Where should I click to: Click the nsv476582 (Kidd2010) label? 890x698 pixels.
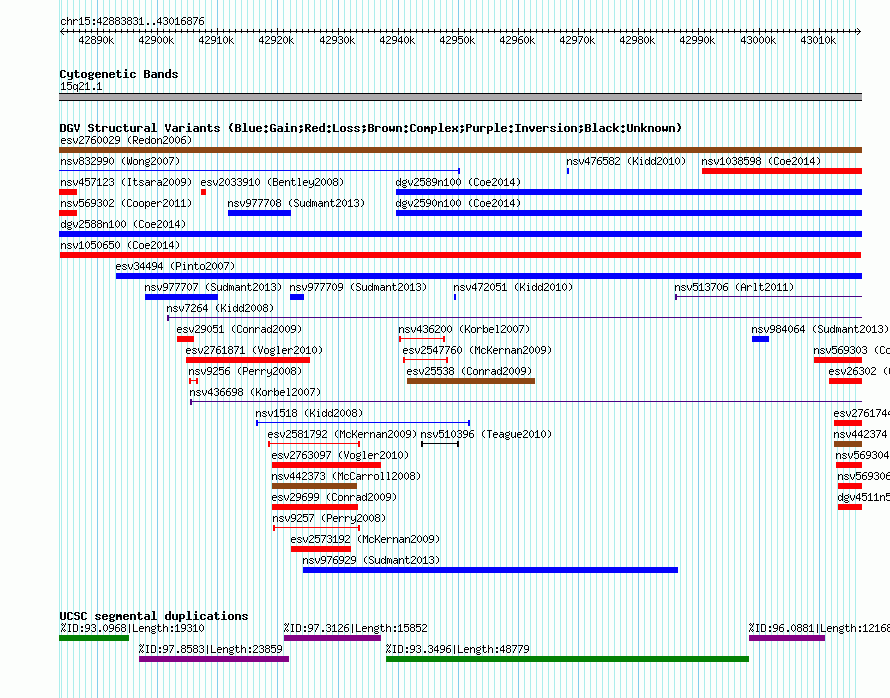(626, 161)
